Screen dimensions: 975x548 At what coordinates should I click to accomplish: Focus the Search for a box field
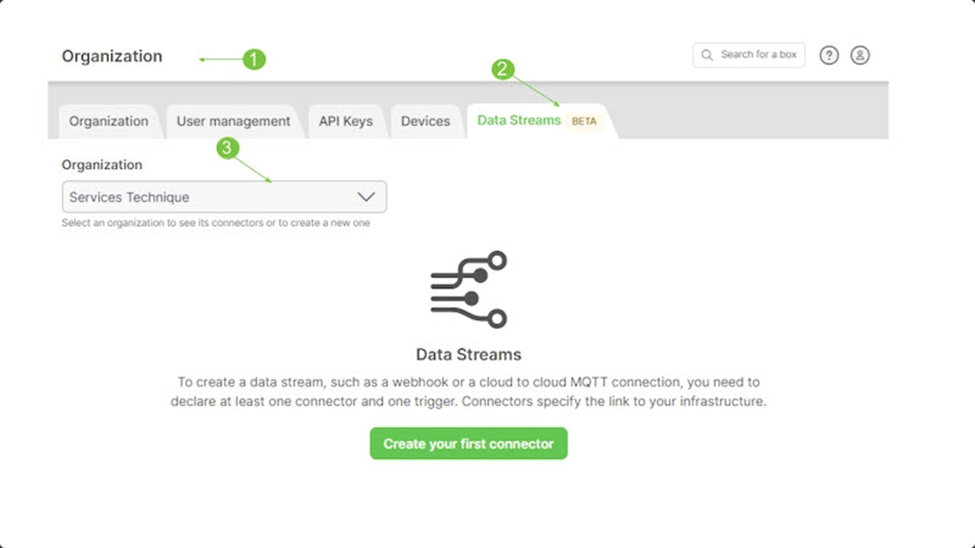coord(758,55)
